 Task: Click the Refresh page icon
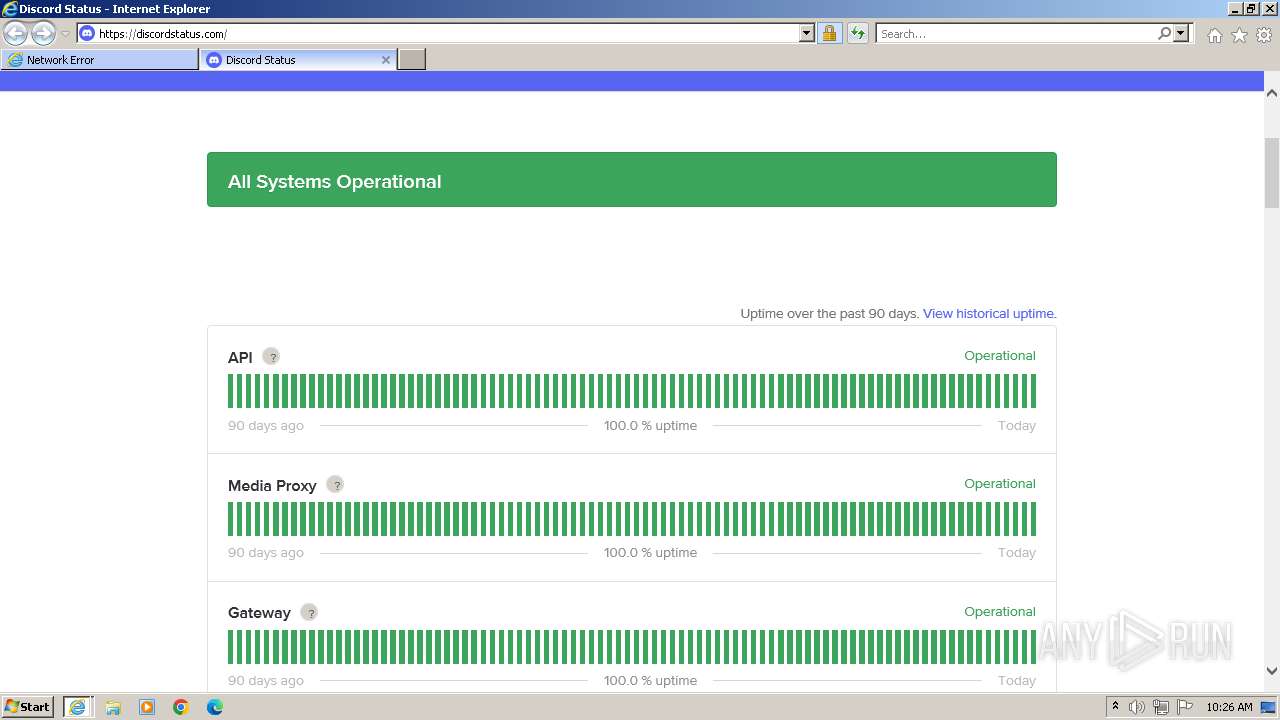[x=858, y=33]
